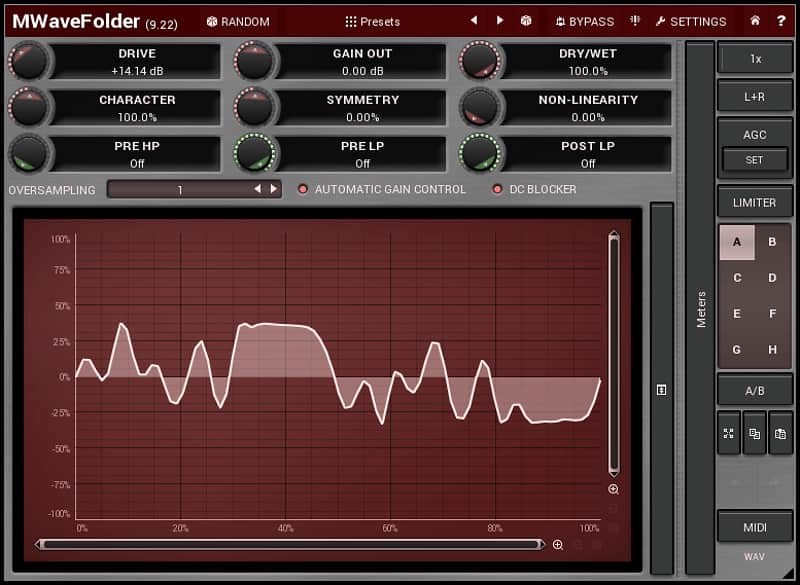Select preset slot D
The width and height of the screenshot is (800, 585).
[x=772, y=278]
